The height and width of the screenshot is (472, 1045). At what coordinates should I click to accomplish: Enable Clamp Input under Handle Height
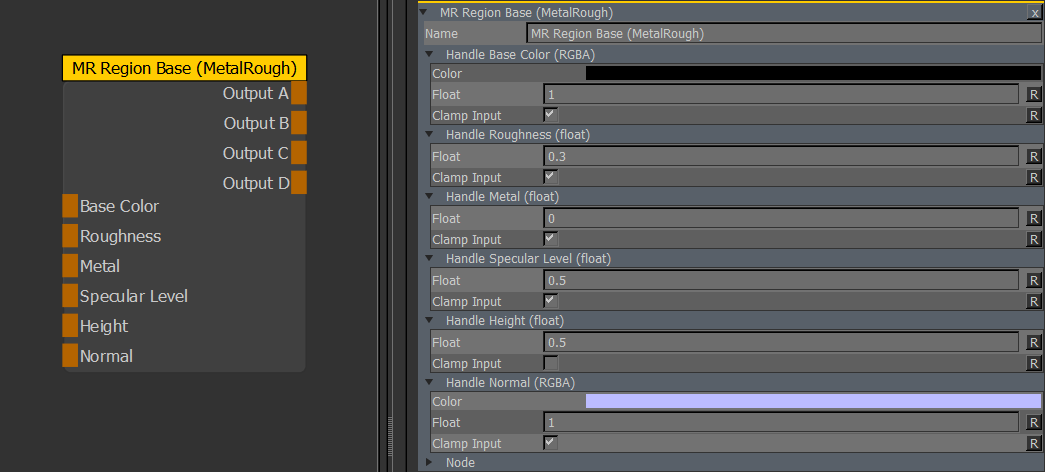tap(550, 363)
